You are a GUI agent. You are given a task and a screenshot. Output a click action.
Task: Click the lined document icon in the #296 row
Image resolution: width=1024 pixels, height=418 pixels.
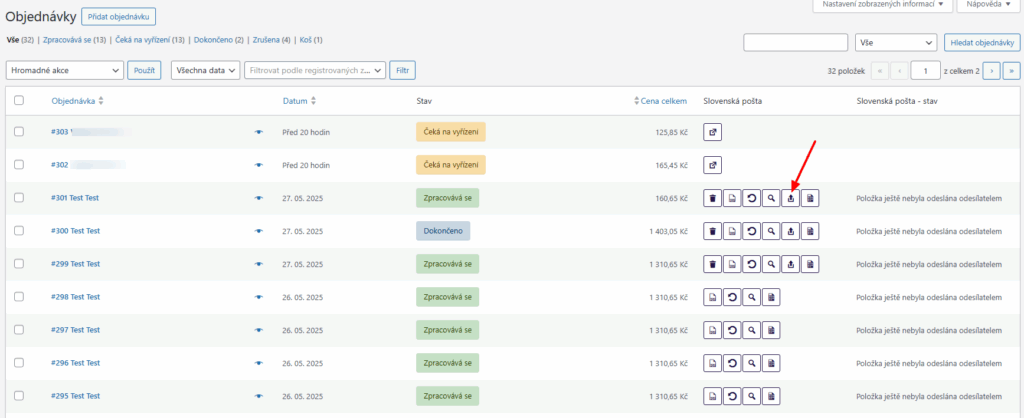[771, 362]
